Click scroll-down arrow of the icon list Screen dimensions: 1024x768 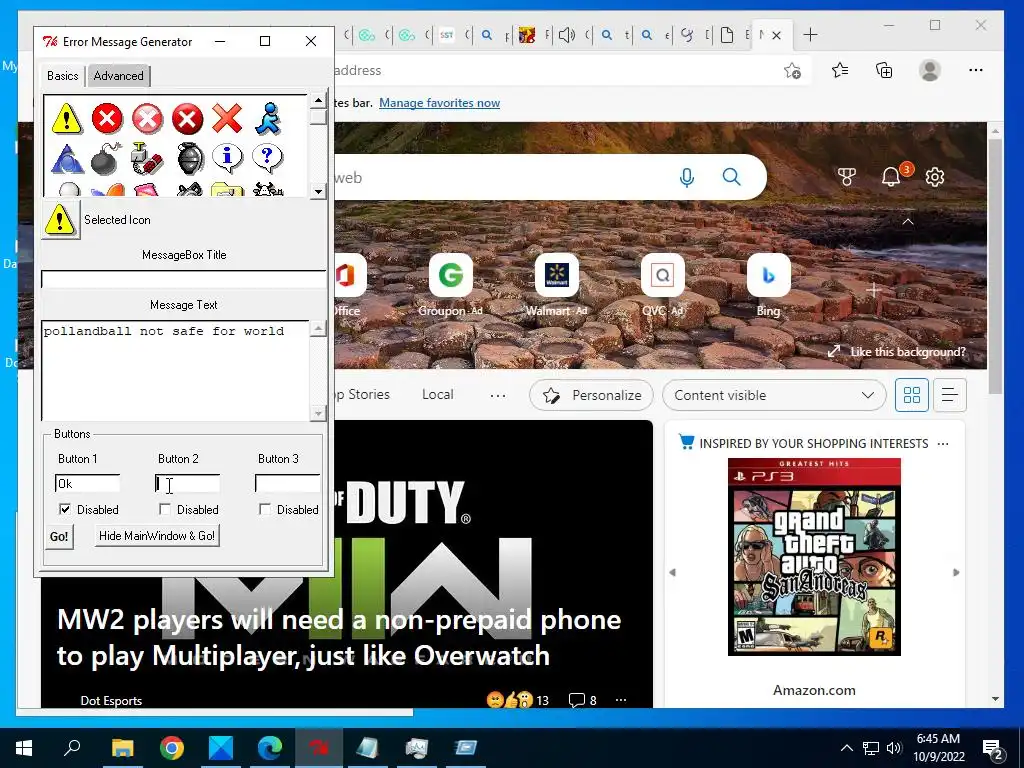point(318,191)
